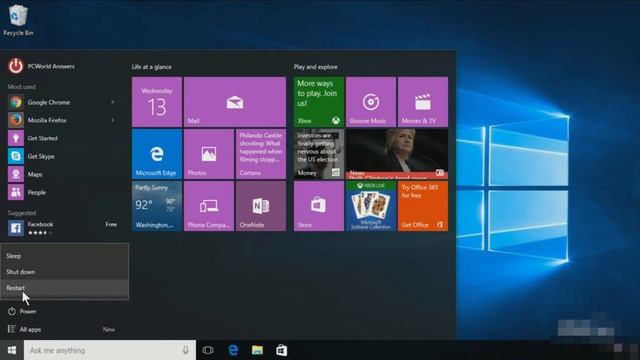
Task: Open the Weather tile for Washington
Action: click(157, 206)
